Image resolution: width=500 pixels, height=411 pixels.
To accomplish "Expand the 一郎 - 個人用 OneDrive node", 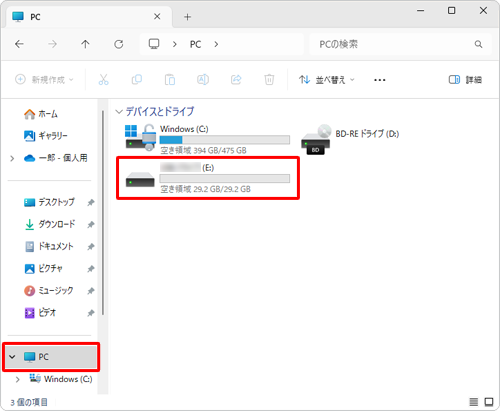I will [12, 158].
